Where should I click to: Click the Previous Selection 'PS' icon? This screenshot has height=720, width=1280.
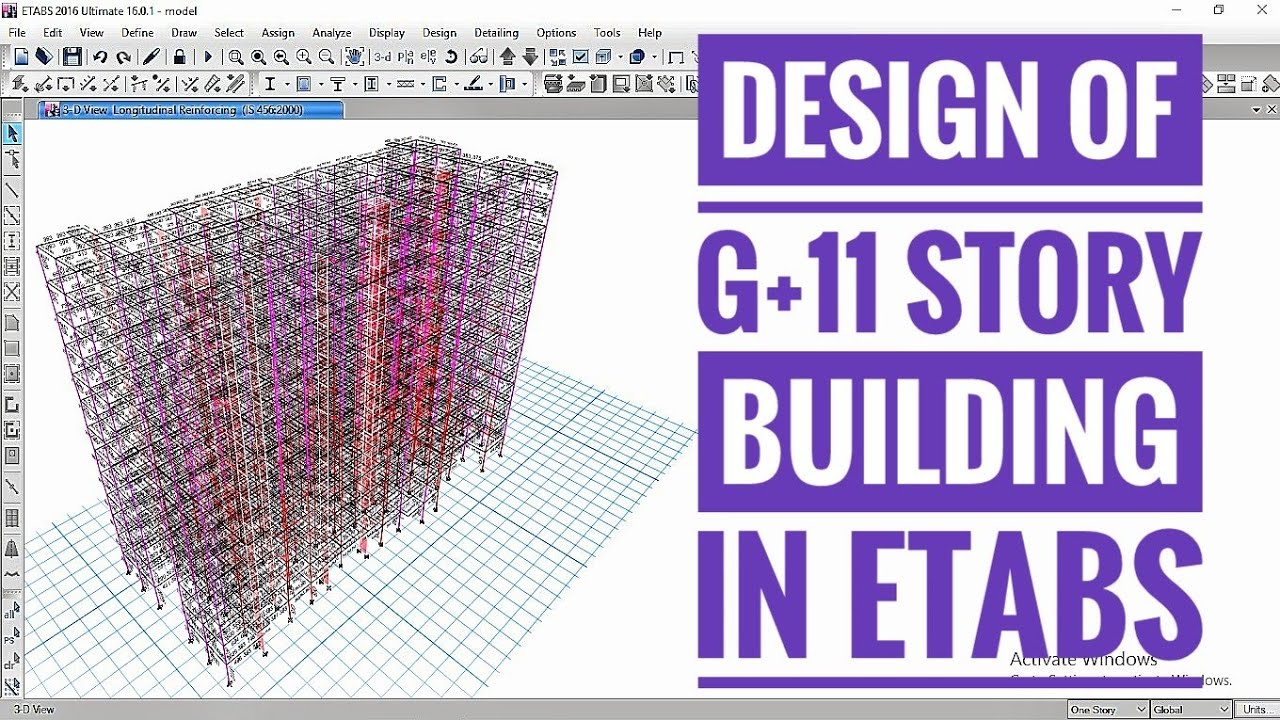click(x=12, y=637)
